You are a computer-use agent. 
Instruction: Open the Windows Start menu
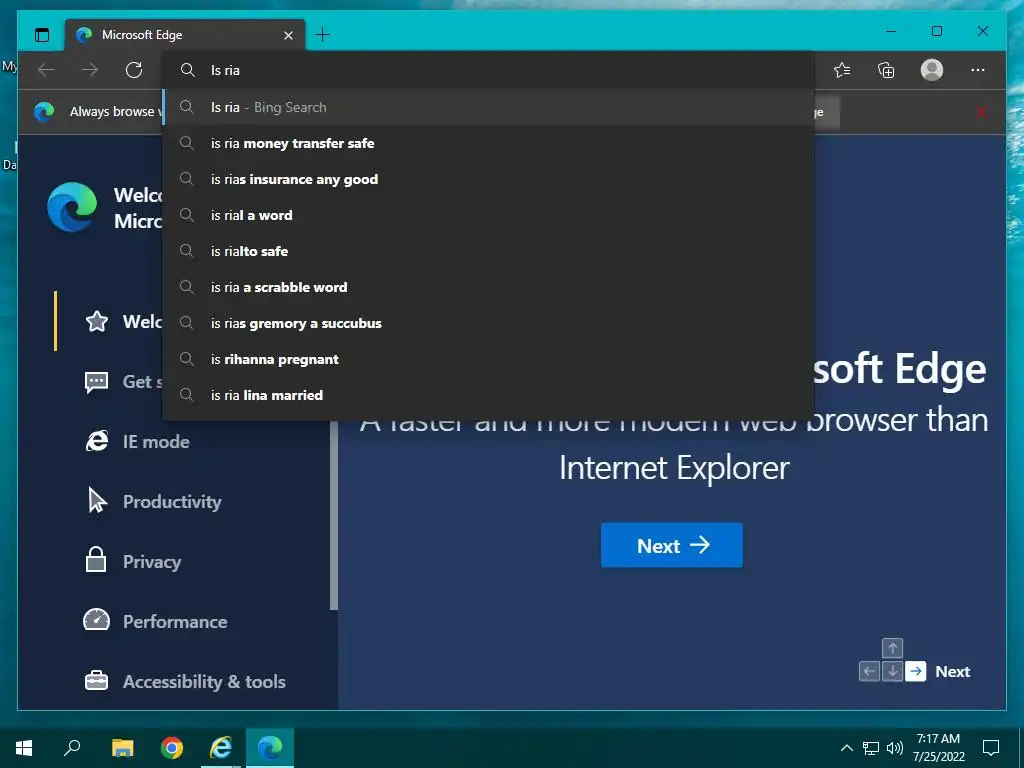[x=24, y=748]
